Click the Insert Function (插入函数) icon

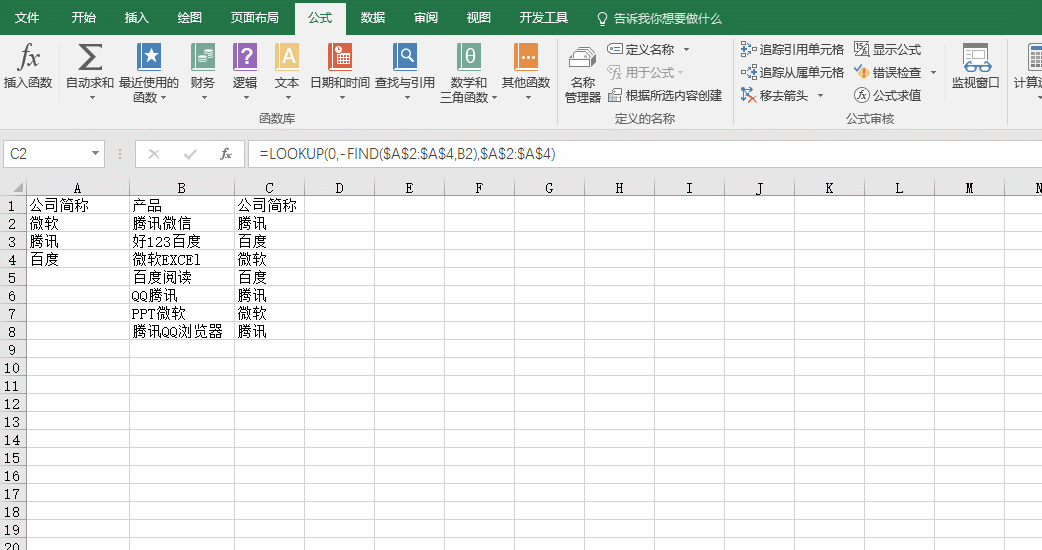point(28,60)
